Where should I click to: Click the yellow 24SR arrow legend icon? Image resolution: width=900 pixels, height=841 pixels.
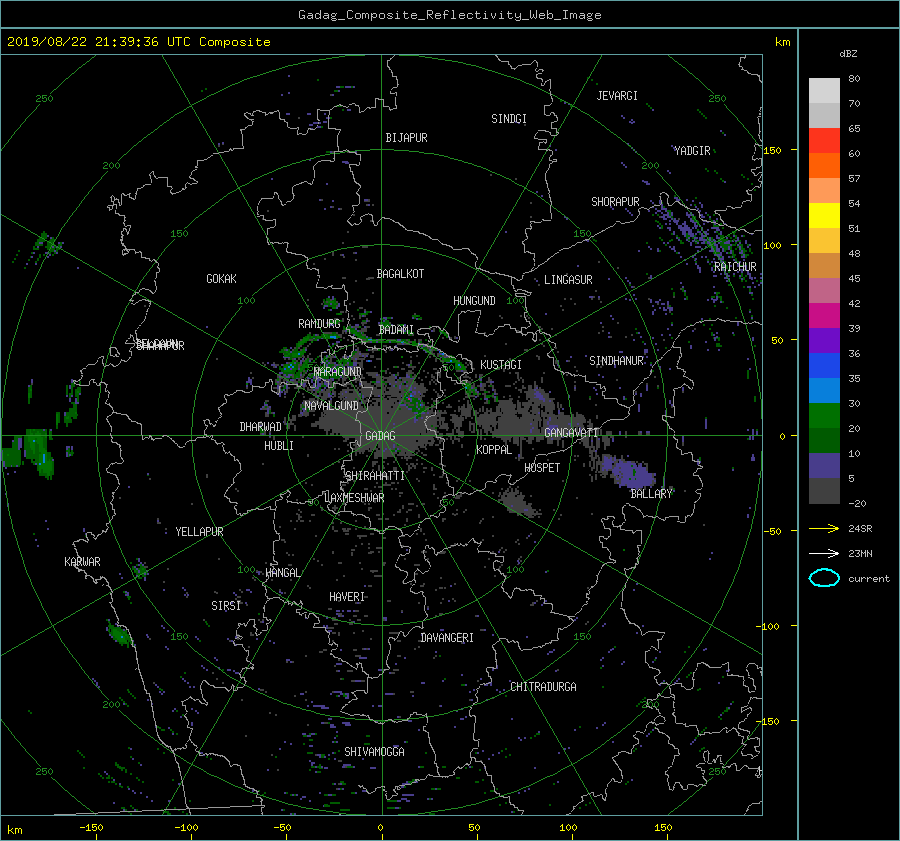pyautogui.click(x=824, y=528)
